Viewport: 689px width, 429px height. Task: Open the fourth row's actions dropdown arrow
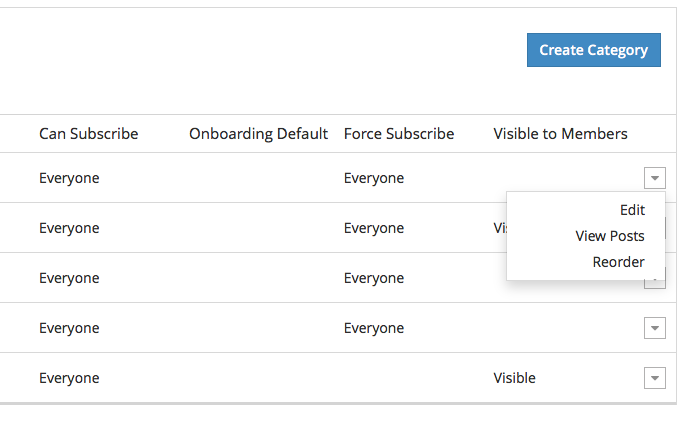click(x=655, y=328)
